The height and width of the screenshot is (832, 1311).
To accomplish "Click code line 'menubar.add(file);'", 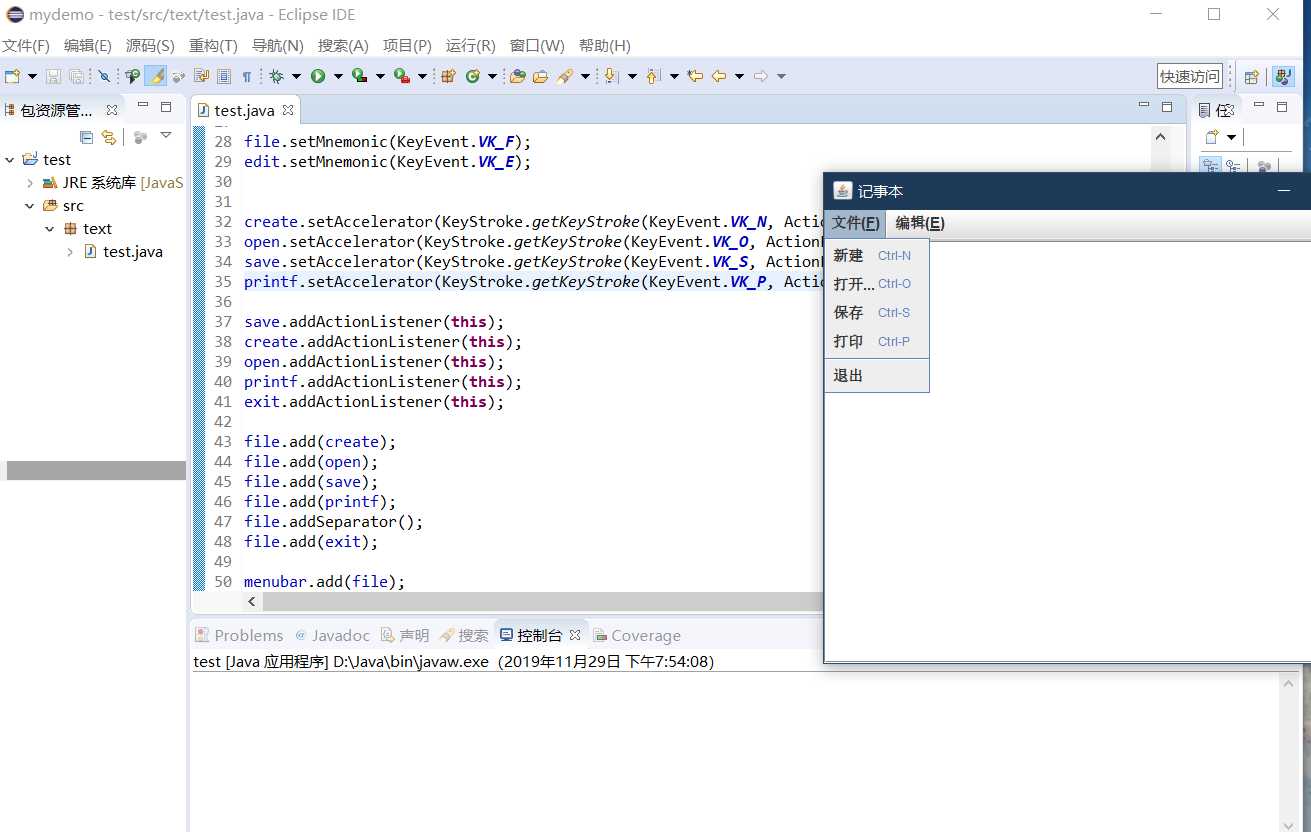I will [x=324, y=581].
